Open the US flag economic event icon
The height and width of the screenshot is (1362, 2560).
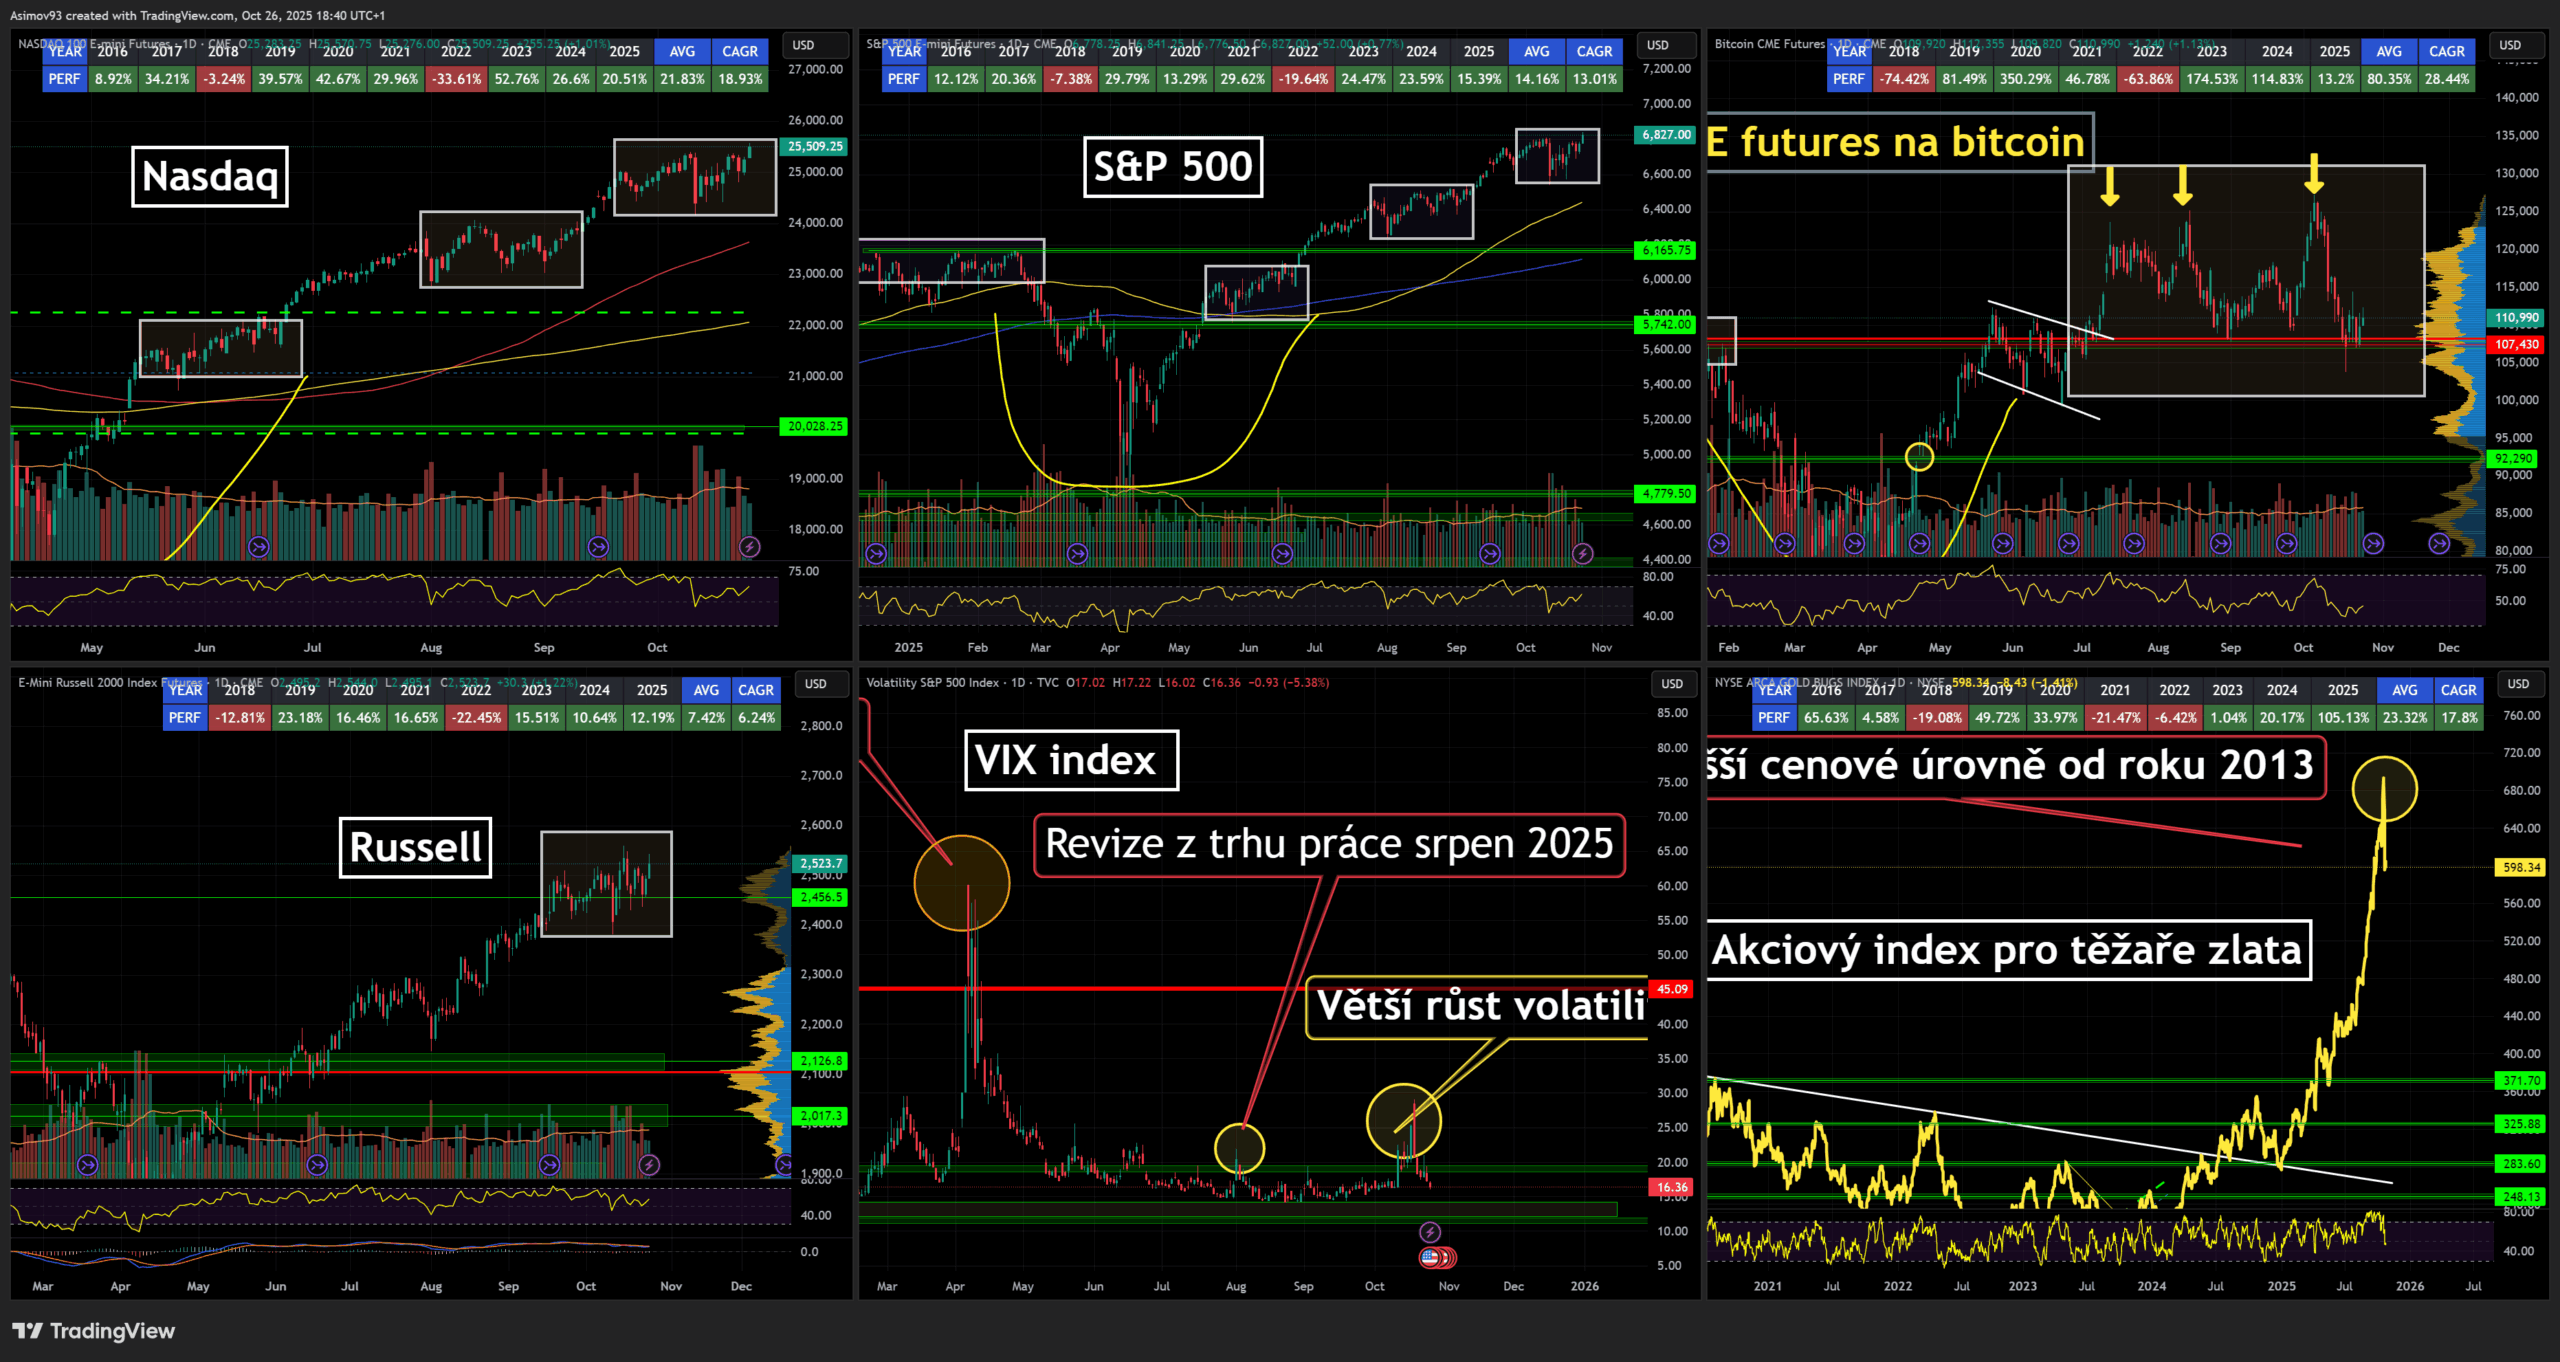pyautogui.click(x=1431, y=1257)
